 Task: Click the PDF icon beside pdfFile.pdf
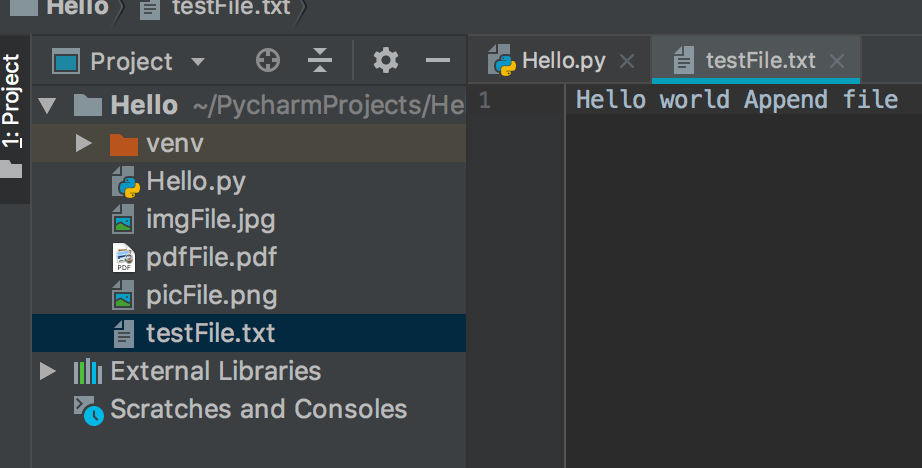click(x=123, y=258)
